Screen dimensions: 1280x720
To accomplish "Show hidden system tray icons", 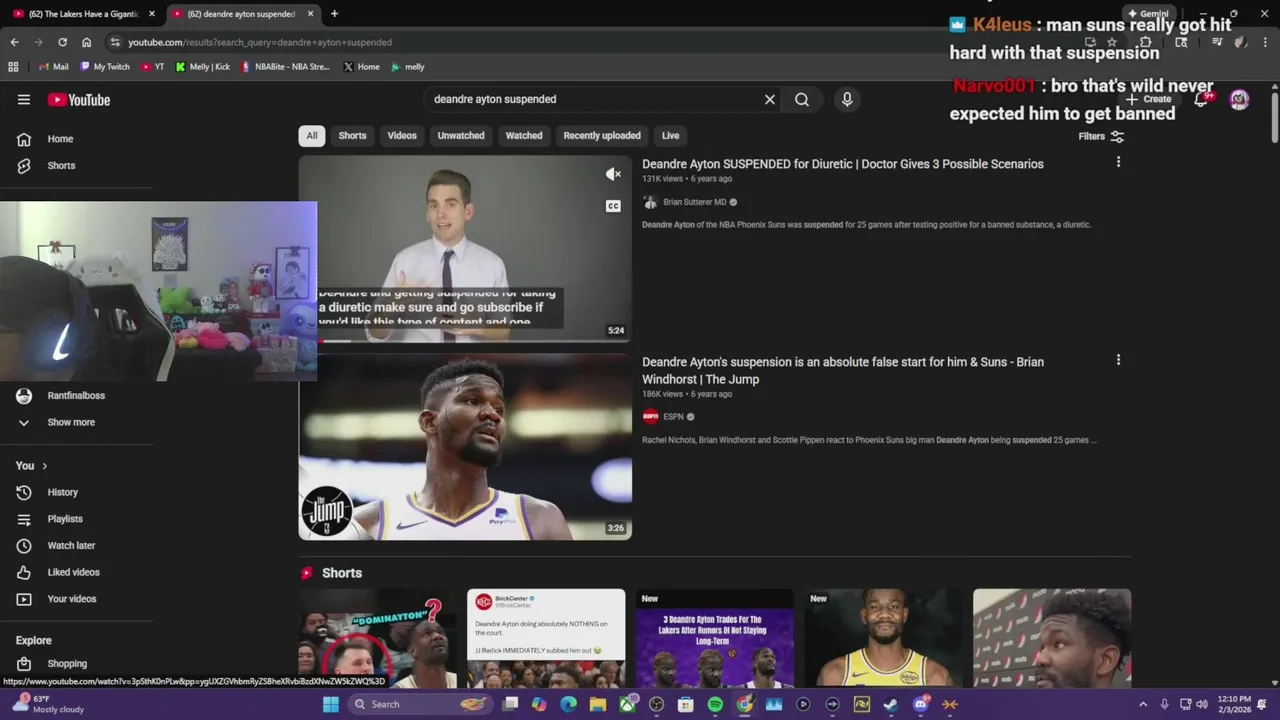I will 1143,704.
